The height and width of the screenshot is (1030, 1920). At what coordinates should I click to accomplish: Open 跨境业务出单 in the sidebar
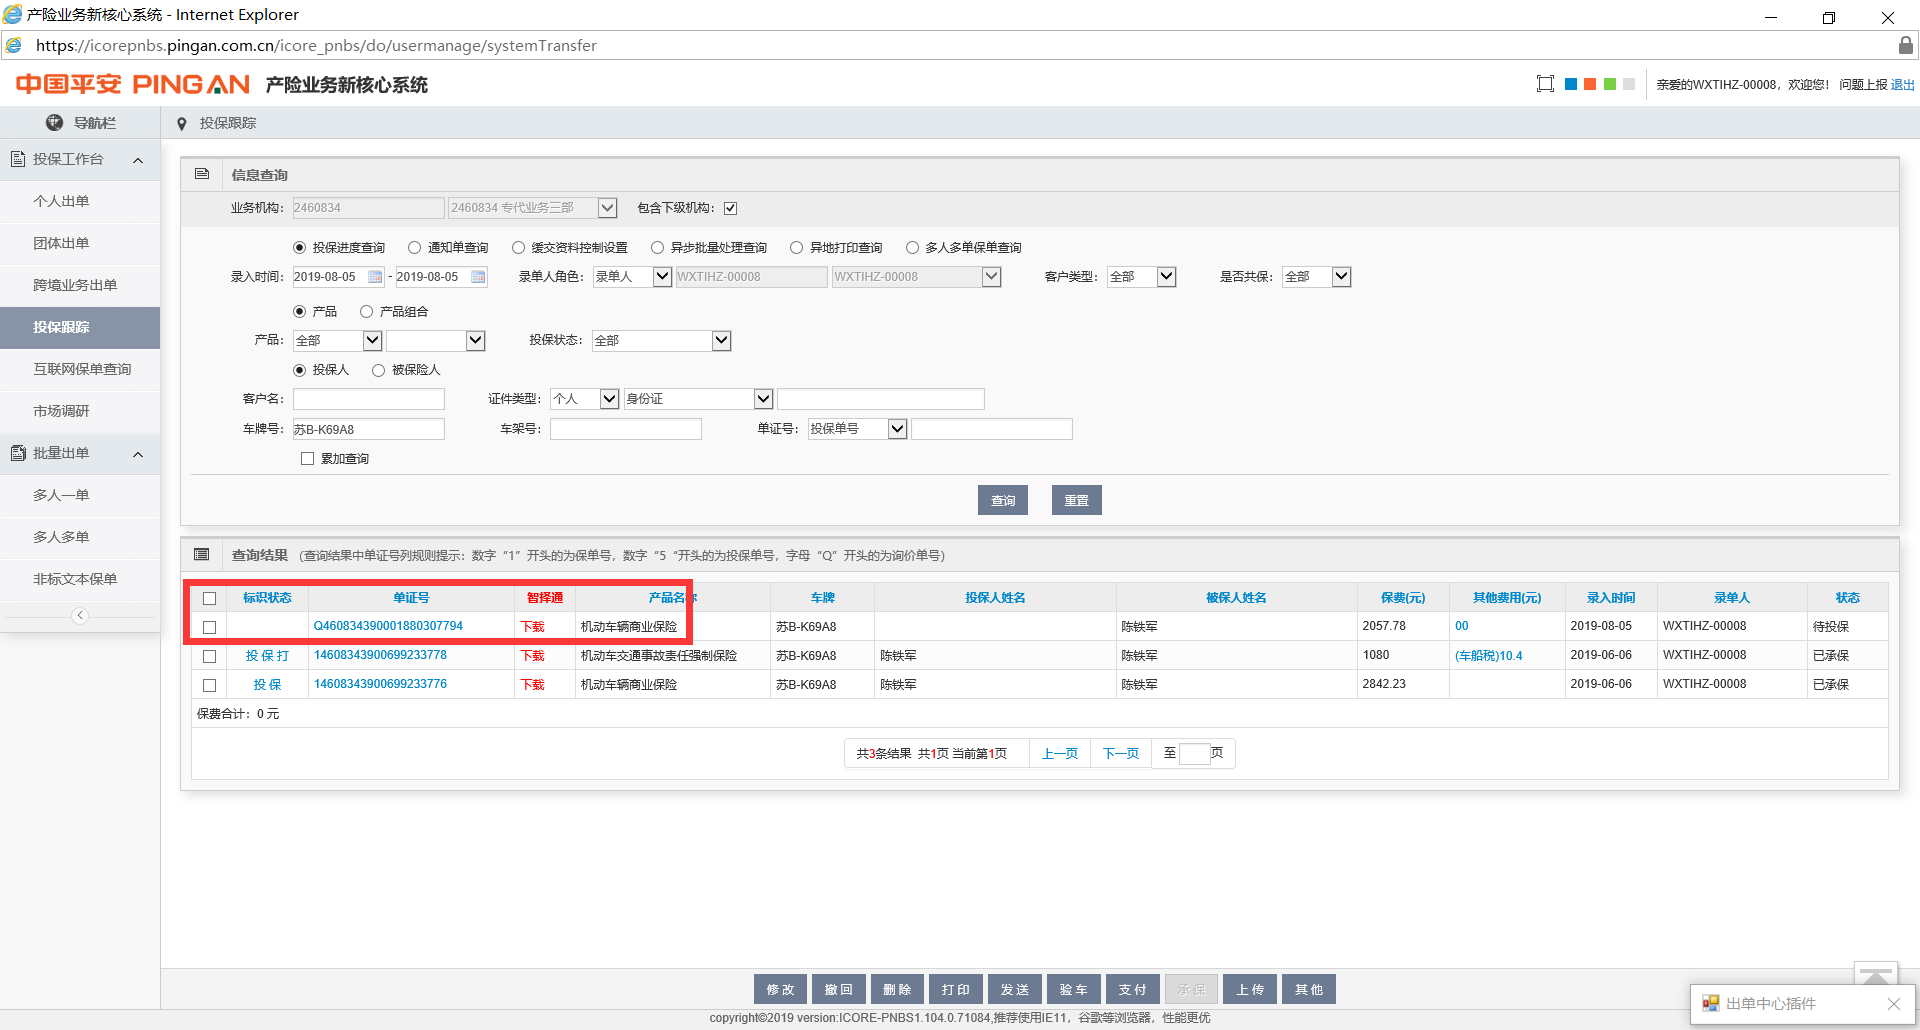click(x=75, y=285)
